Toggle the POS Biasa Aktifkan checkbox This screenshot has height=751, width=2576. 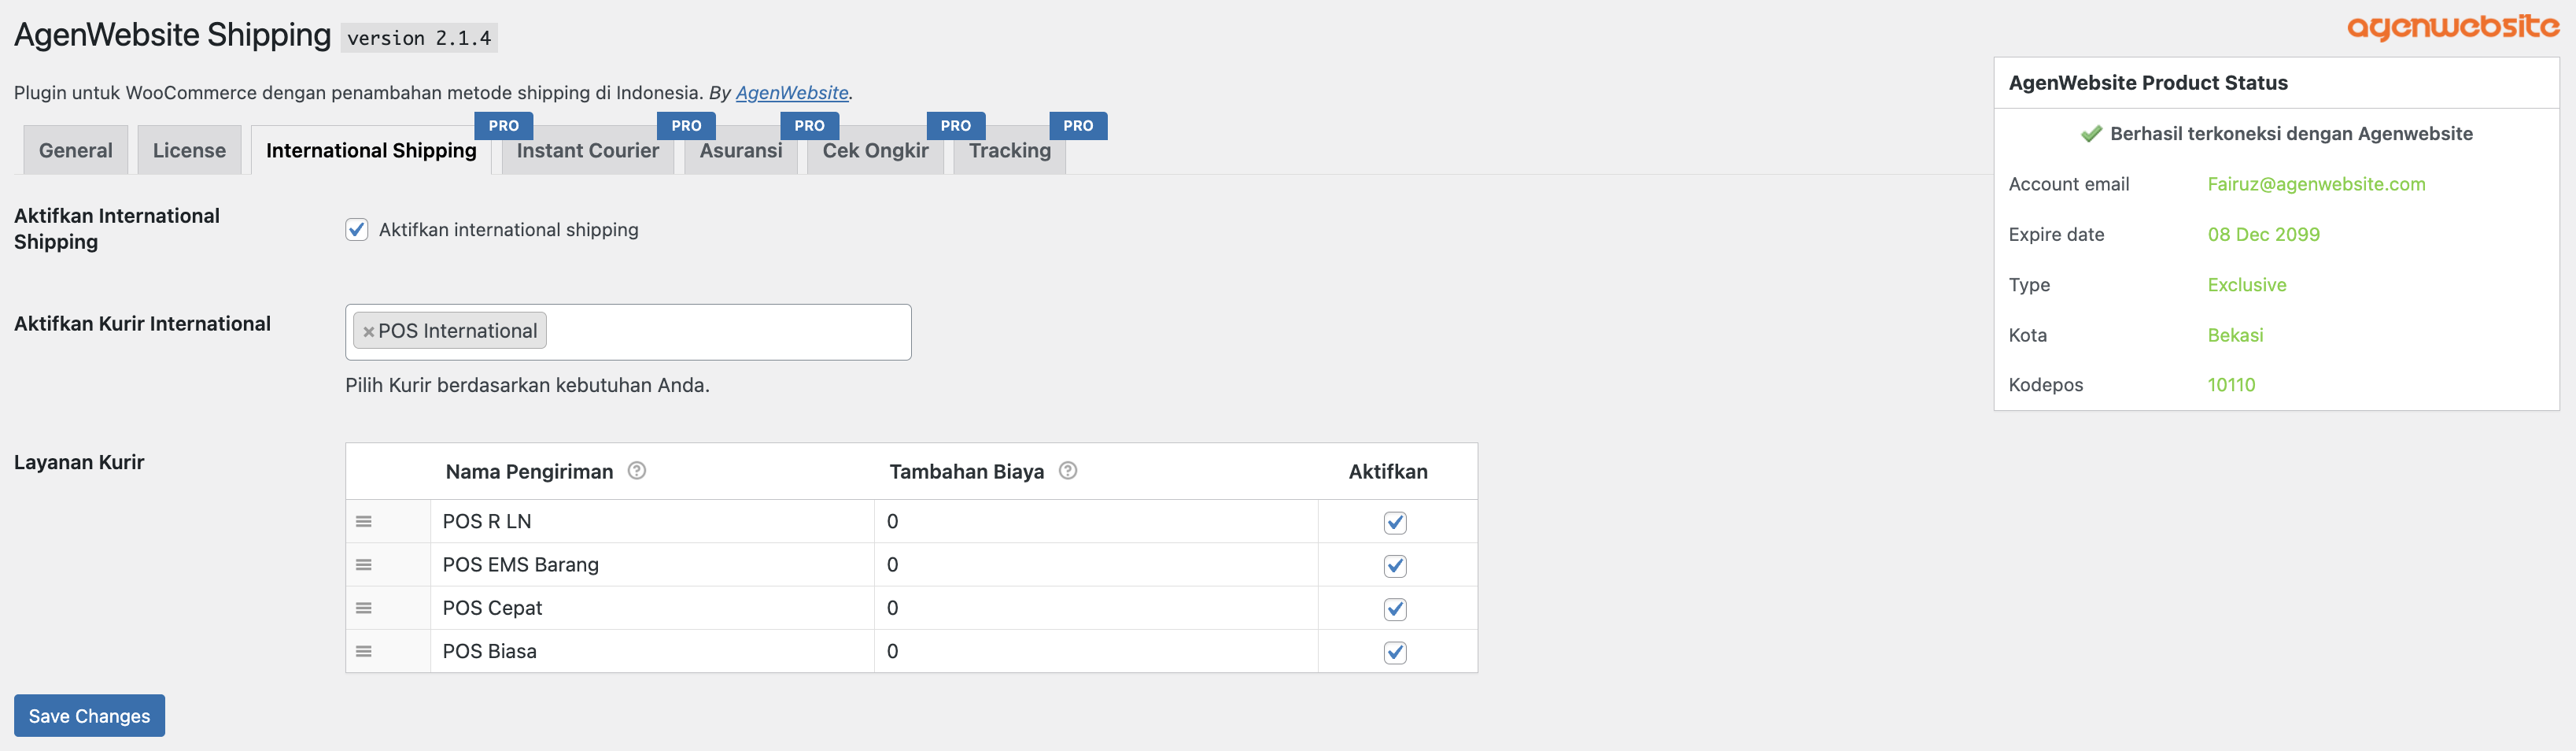point(1395,652)
